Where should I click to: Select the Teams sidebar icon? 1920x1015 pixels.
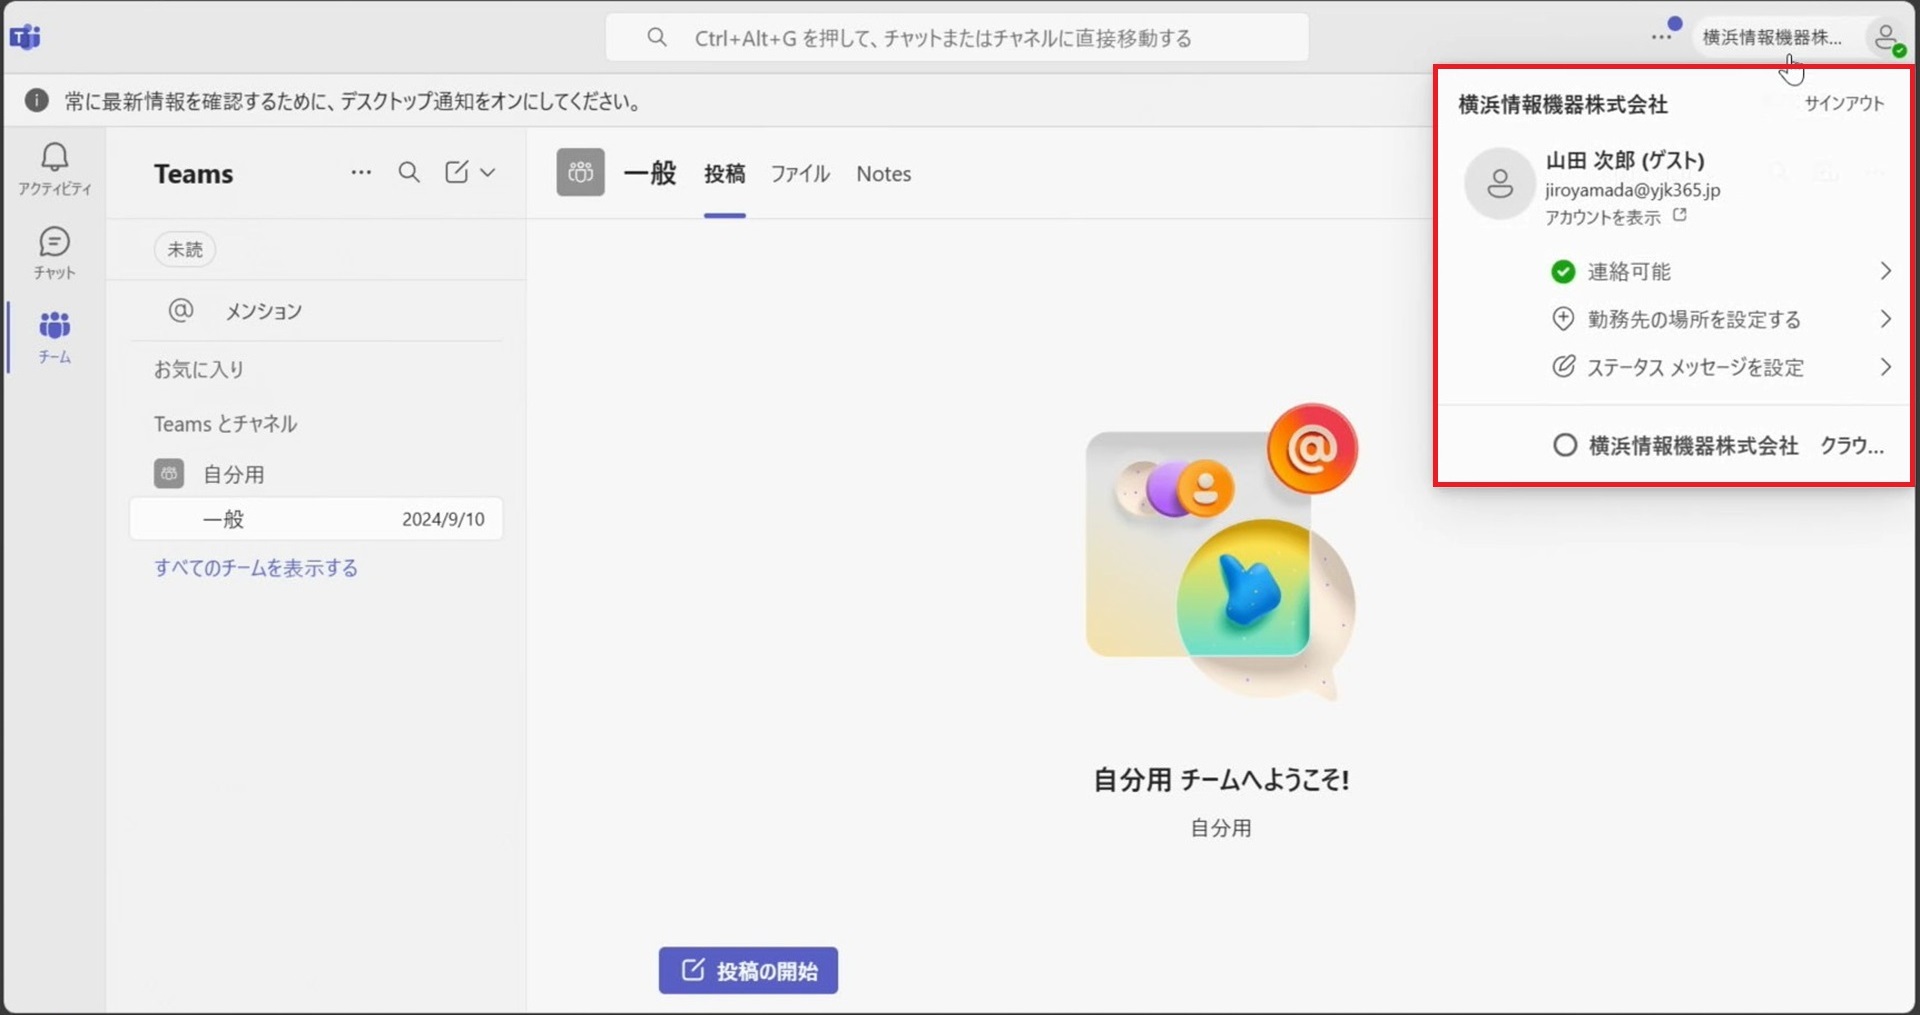click(x=54, y=337)
